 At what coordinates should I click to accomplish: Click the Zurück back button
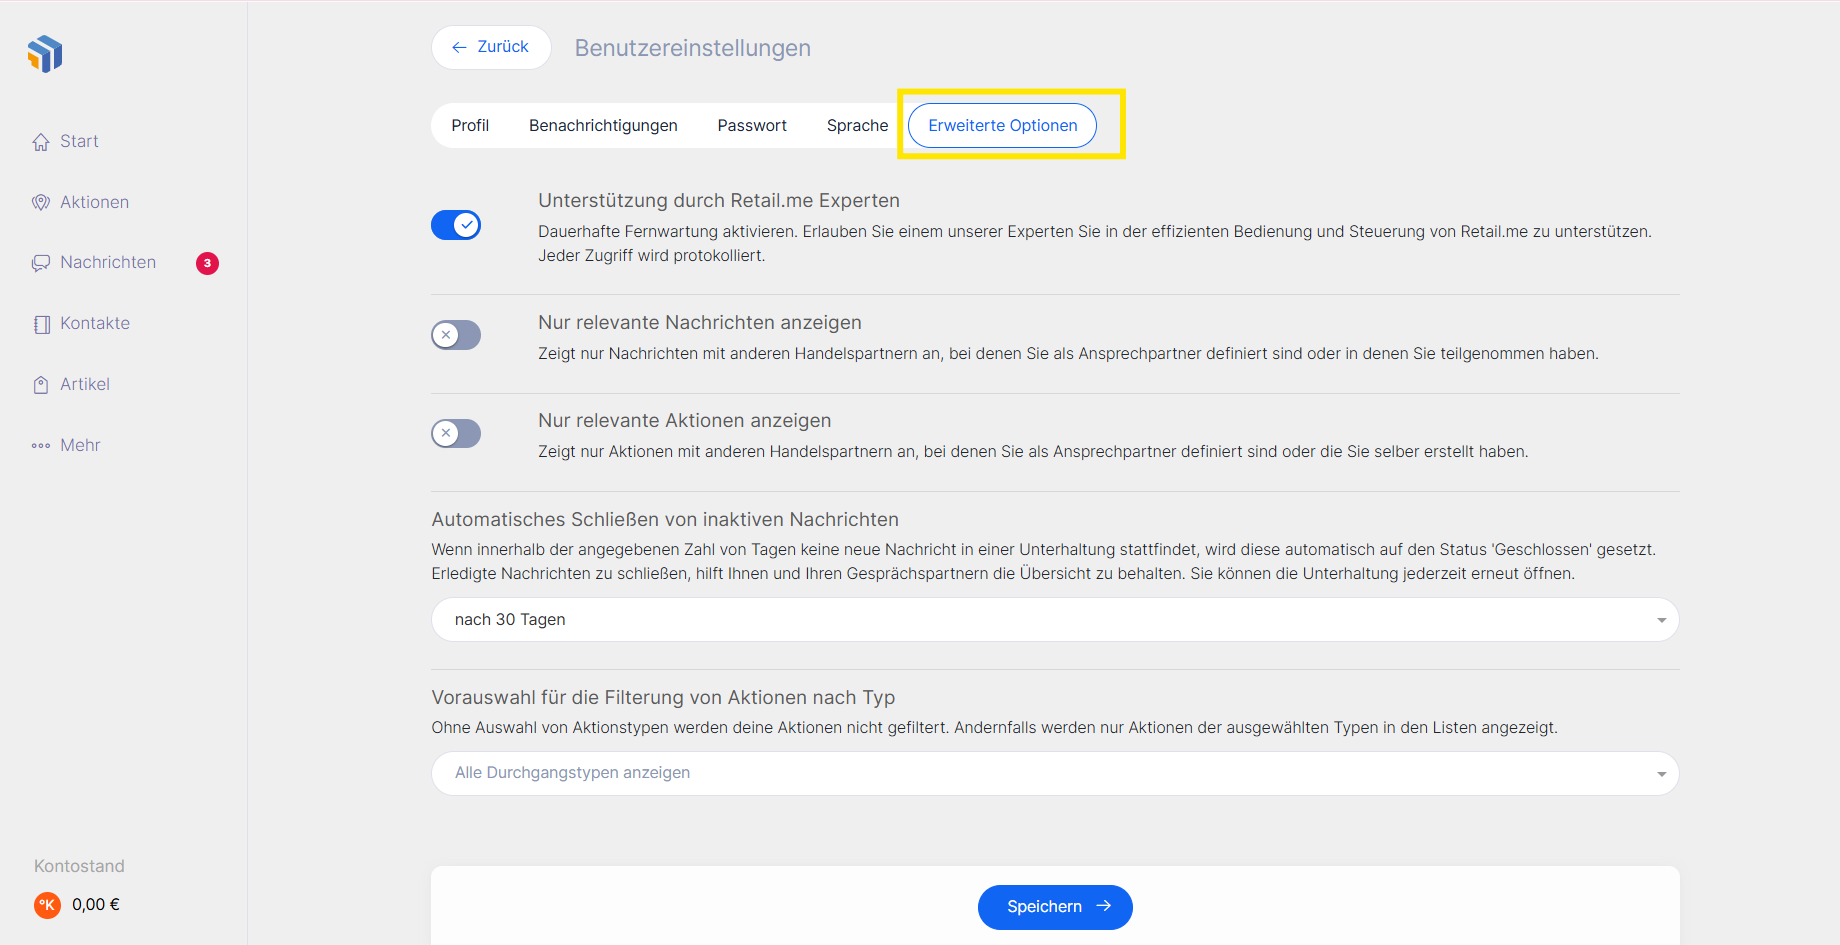(491, 47)
